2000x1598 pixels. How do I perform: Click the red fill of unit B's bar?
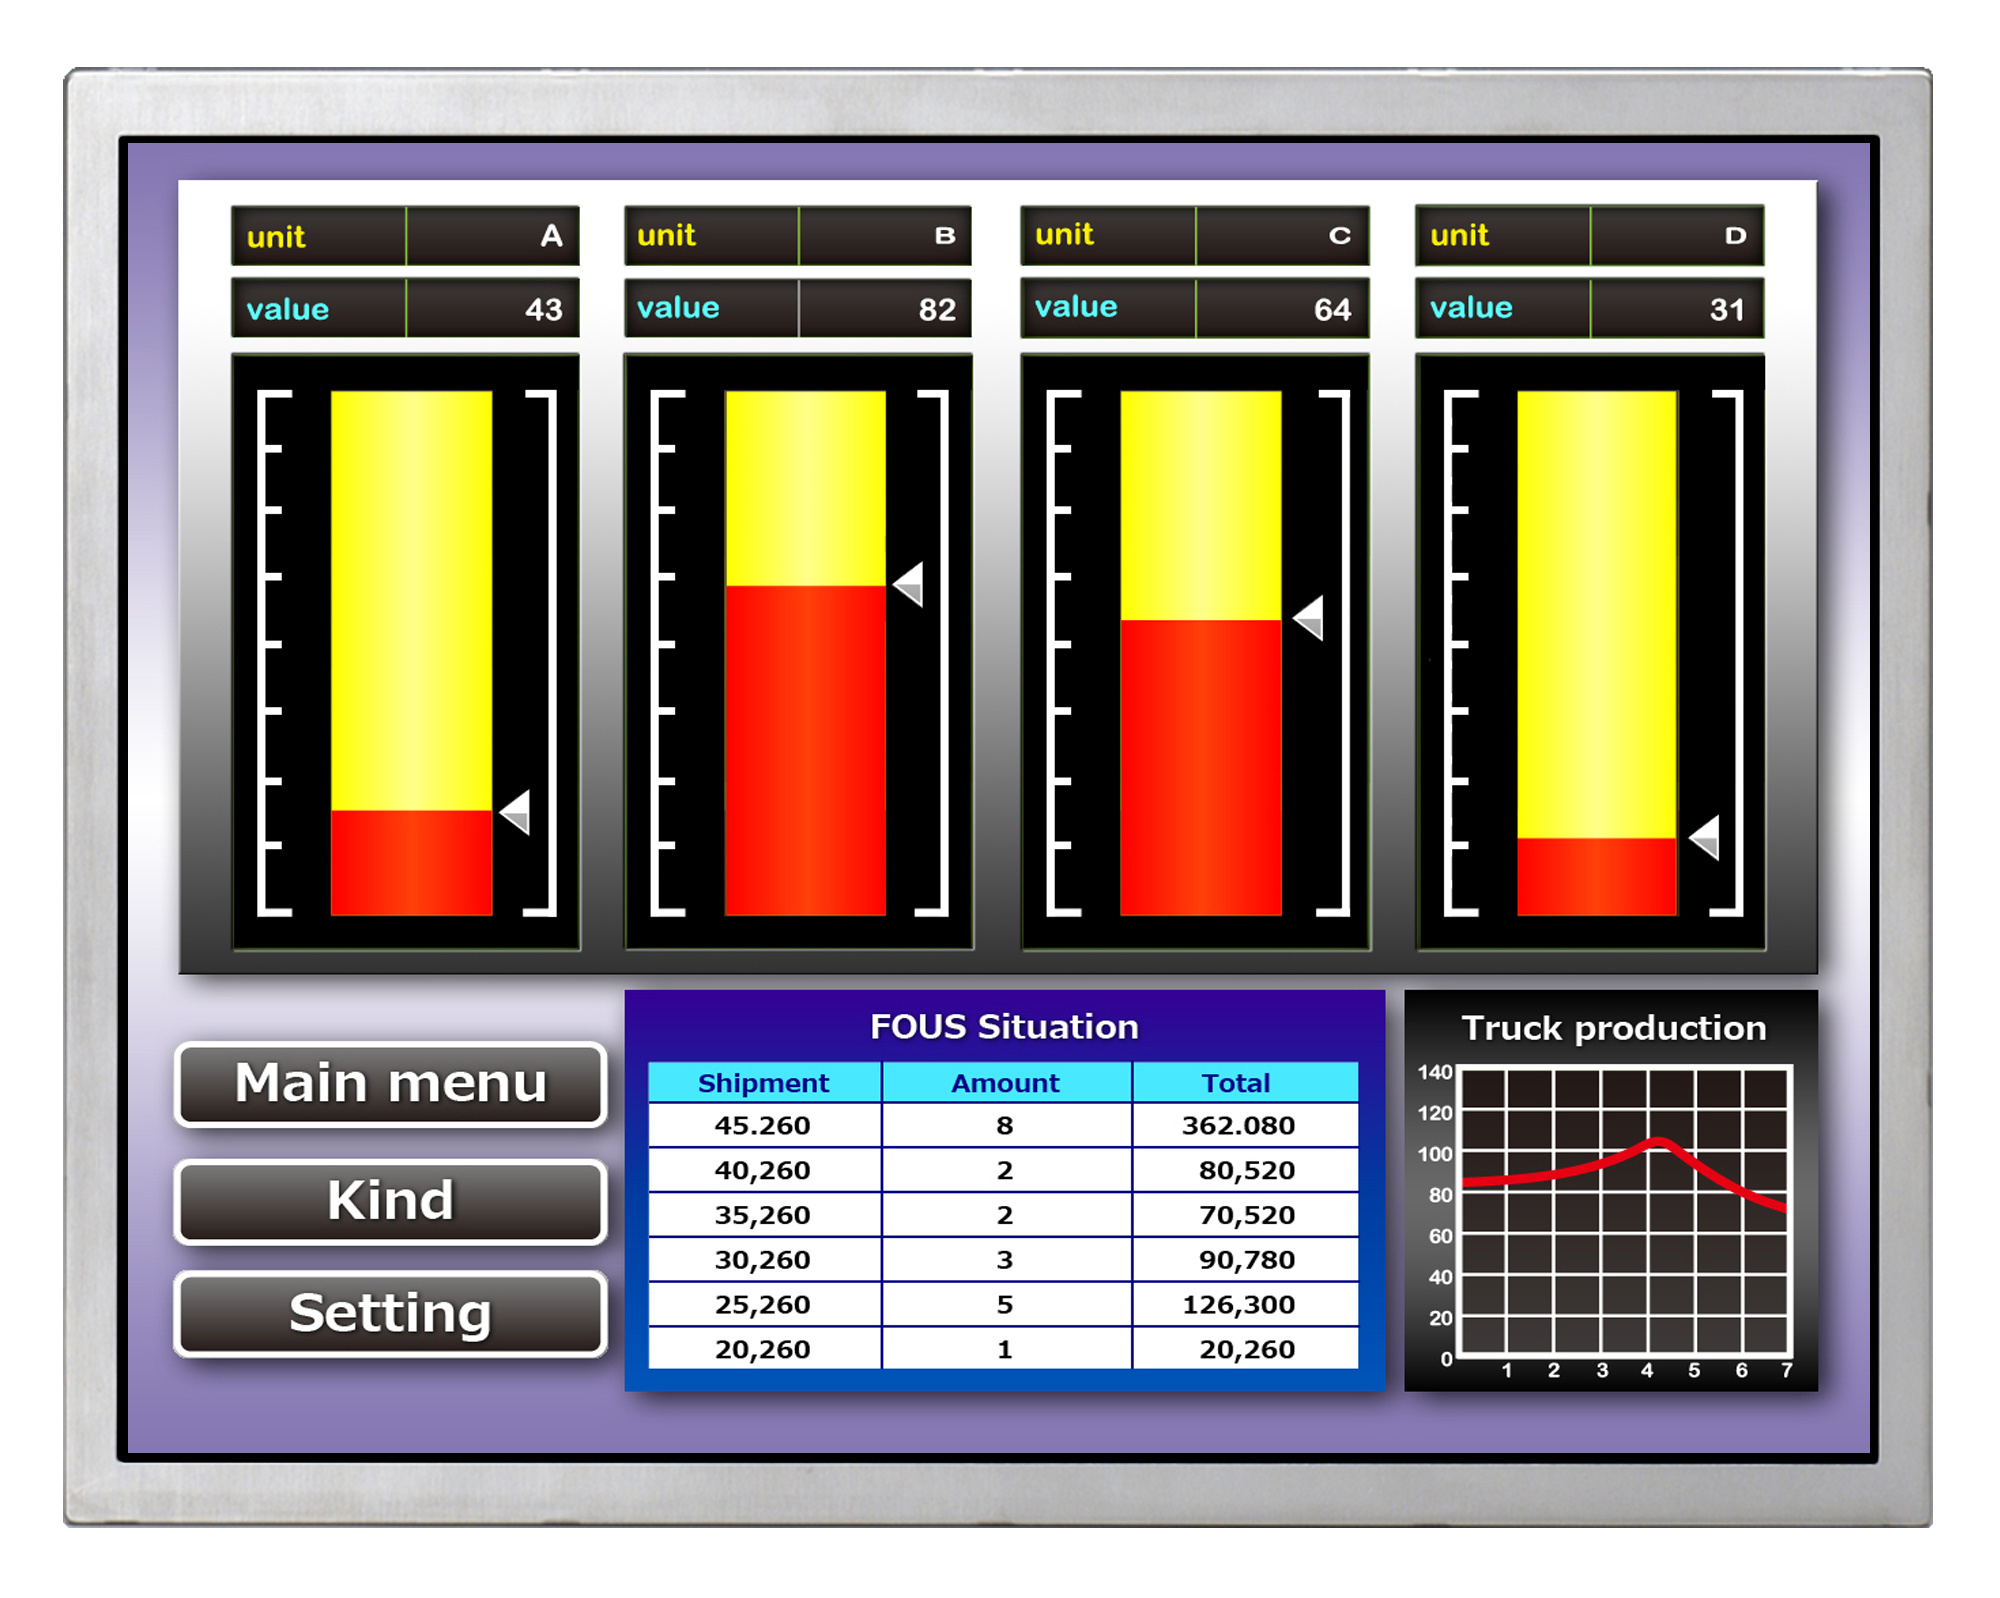pyautogui.click(x=805, y=750)
